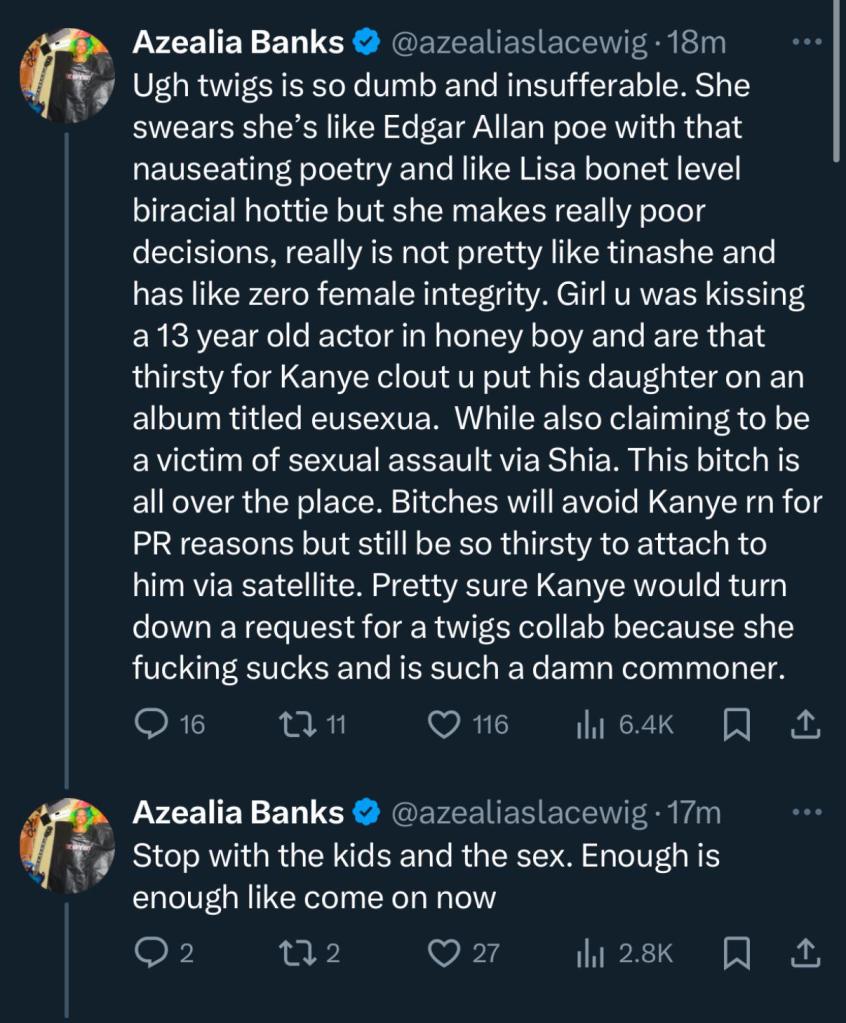The image size is (846, 1023).
Task: Bookmark the 'Stop with the kids' tweet
Action: point(736,954)
